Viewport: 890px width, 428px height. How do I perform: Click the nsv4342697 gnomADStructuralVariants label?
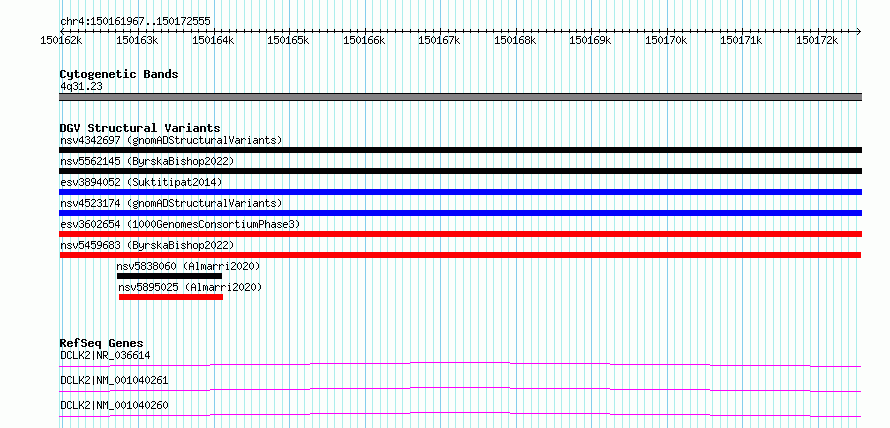(x=171, y=140)
